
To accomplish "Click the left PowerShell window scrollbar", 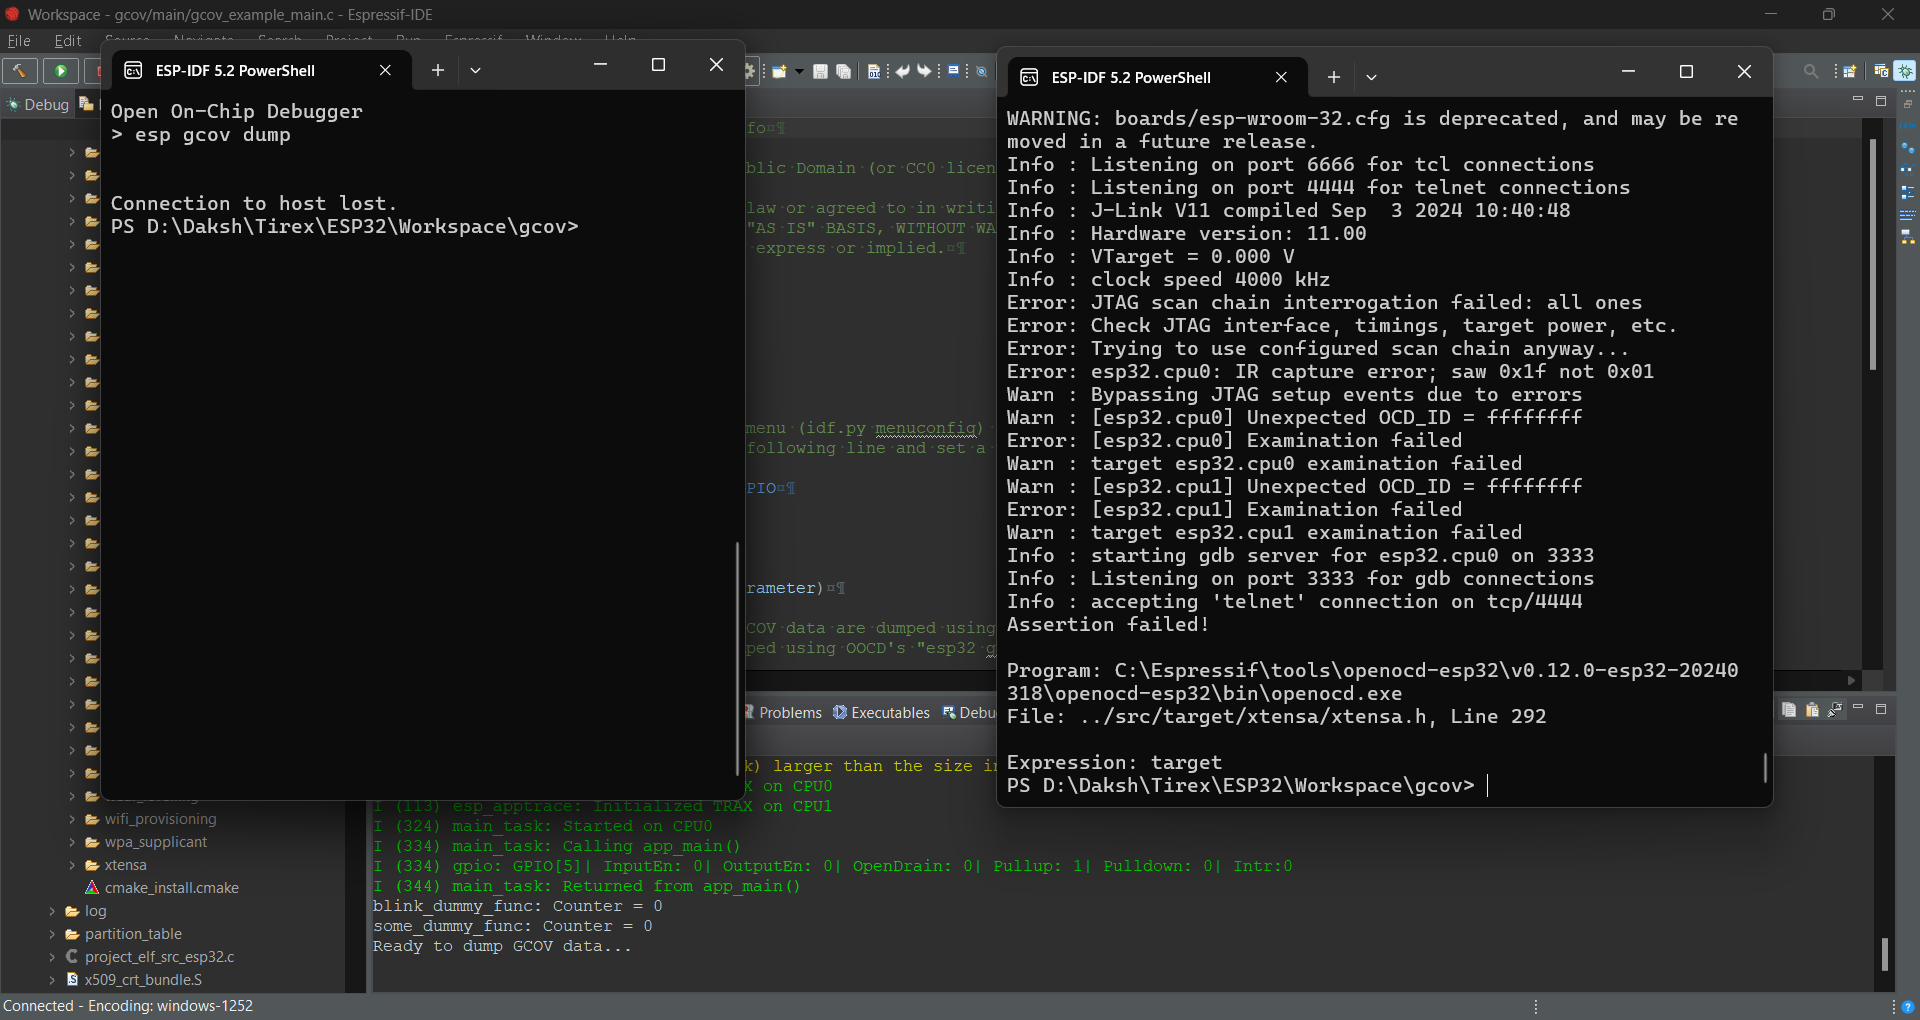I will 737,658.
